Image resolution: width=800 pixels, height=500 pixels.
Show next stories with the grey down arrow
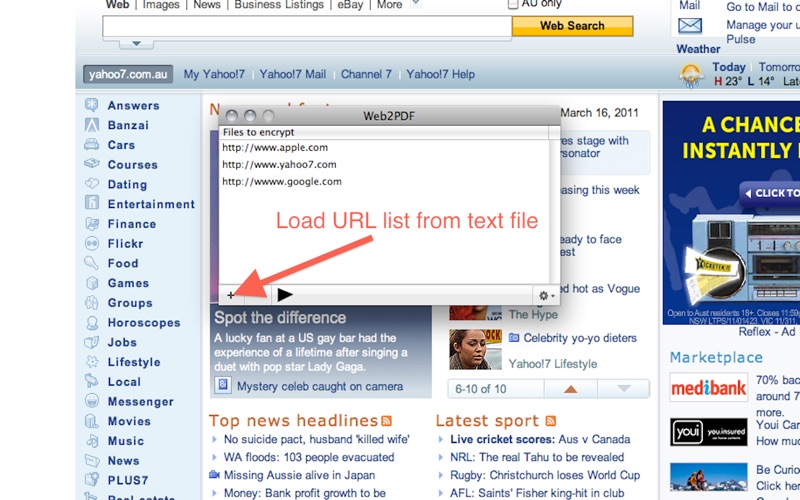tap(623, 389)
